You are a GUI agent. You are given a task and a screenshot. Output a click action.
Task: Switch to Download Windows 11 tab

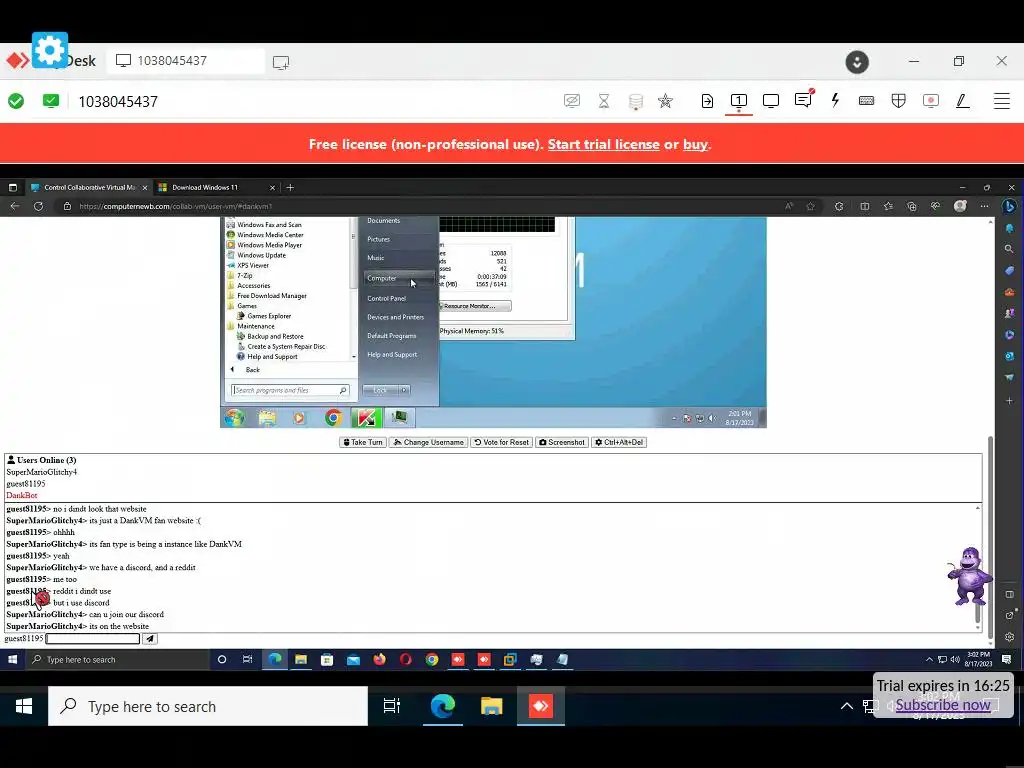click(205, 187)
